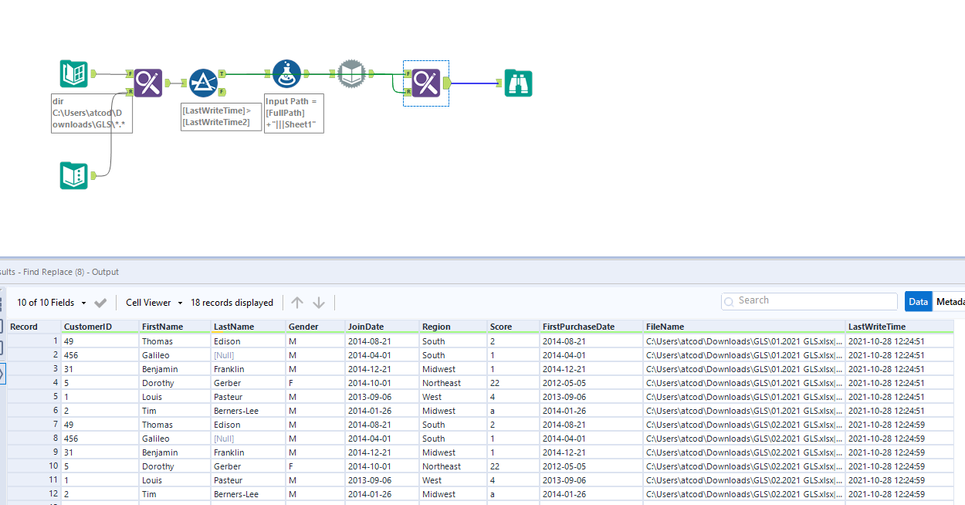Click the first Find Replace F input anchor
965x505 pixels.
(x=130, y=74)
